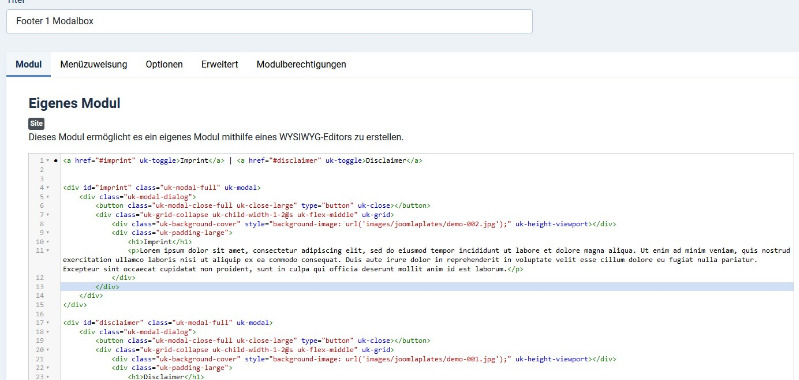The image size is (799, 380).
Task: Collapse the code fold on line 1
Action: click(47, 160)
